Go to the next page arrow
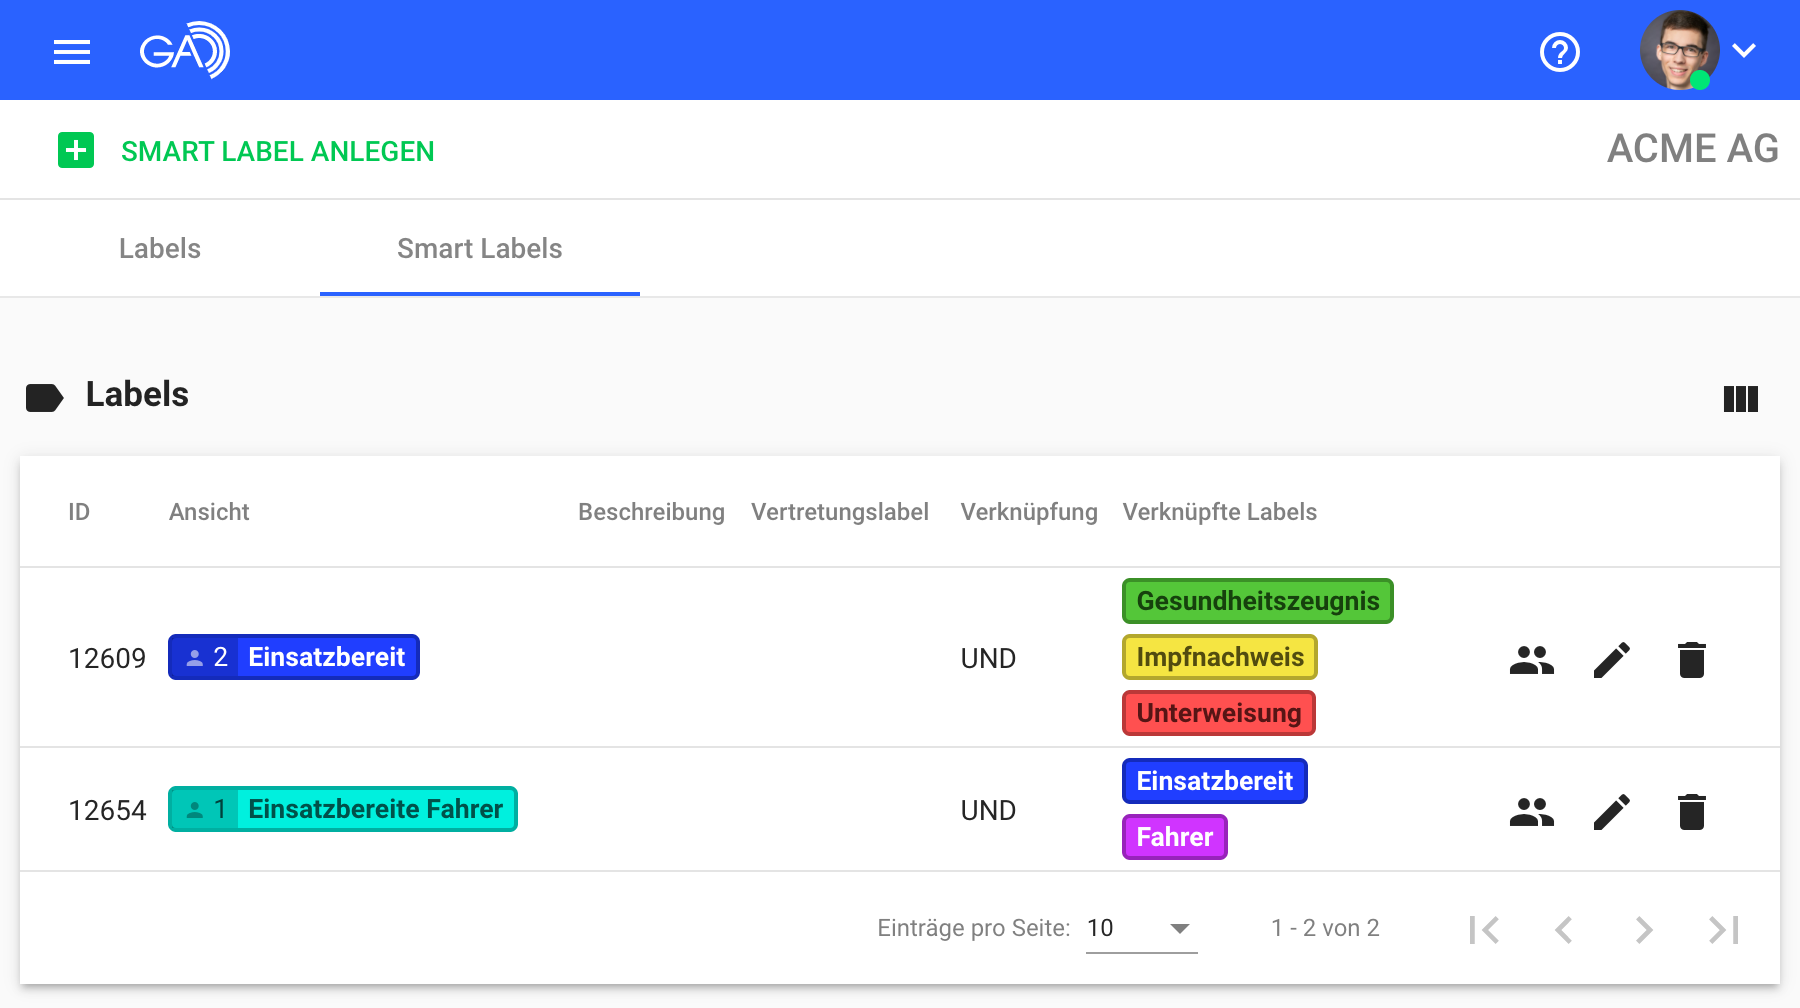1800x1008 pixels. [1643, 930]
